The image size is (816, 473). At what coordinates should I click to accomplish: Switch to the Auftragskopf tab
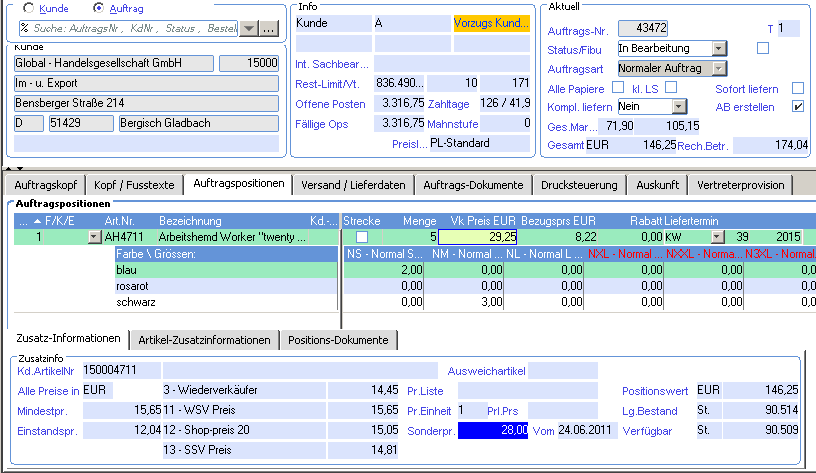(x=46, y=185)
